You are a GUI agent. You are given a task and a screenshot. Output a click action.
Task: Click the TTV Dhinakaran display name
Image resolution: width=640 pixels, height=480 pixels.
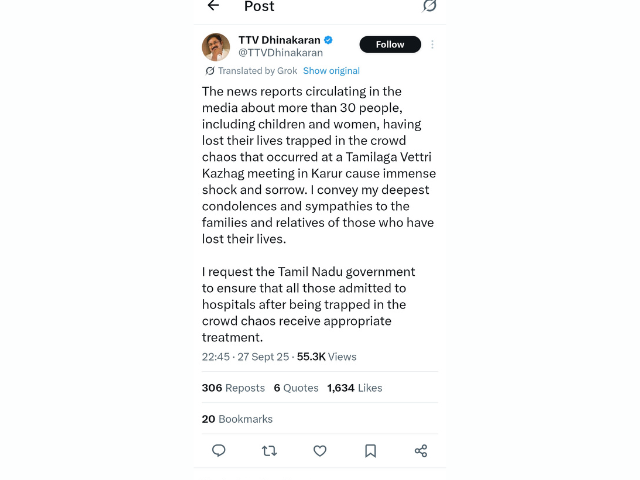279,40
